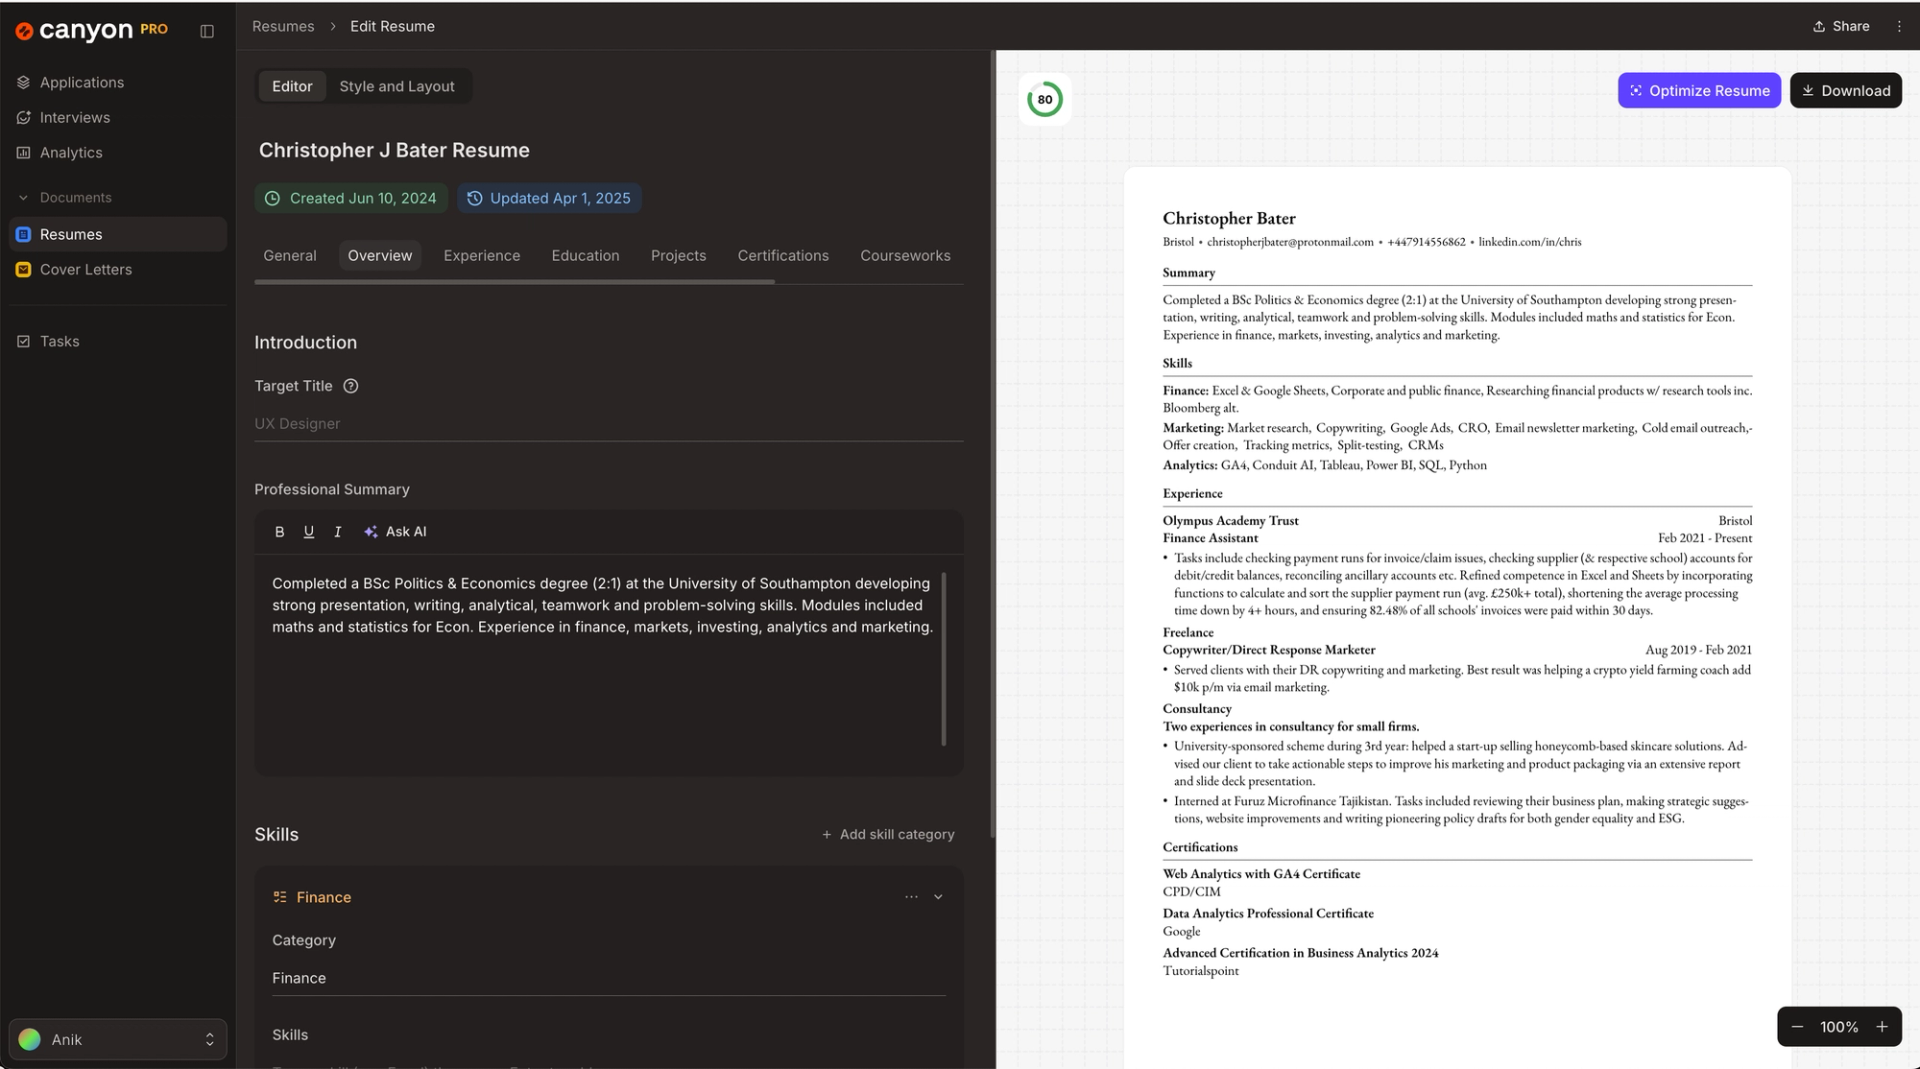
Task: Open Cover Letters in the sidebar
Action: [x=86, y=269]
